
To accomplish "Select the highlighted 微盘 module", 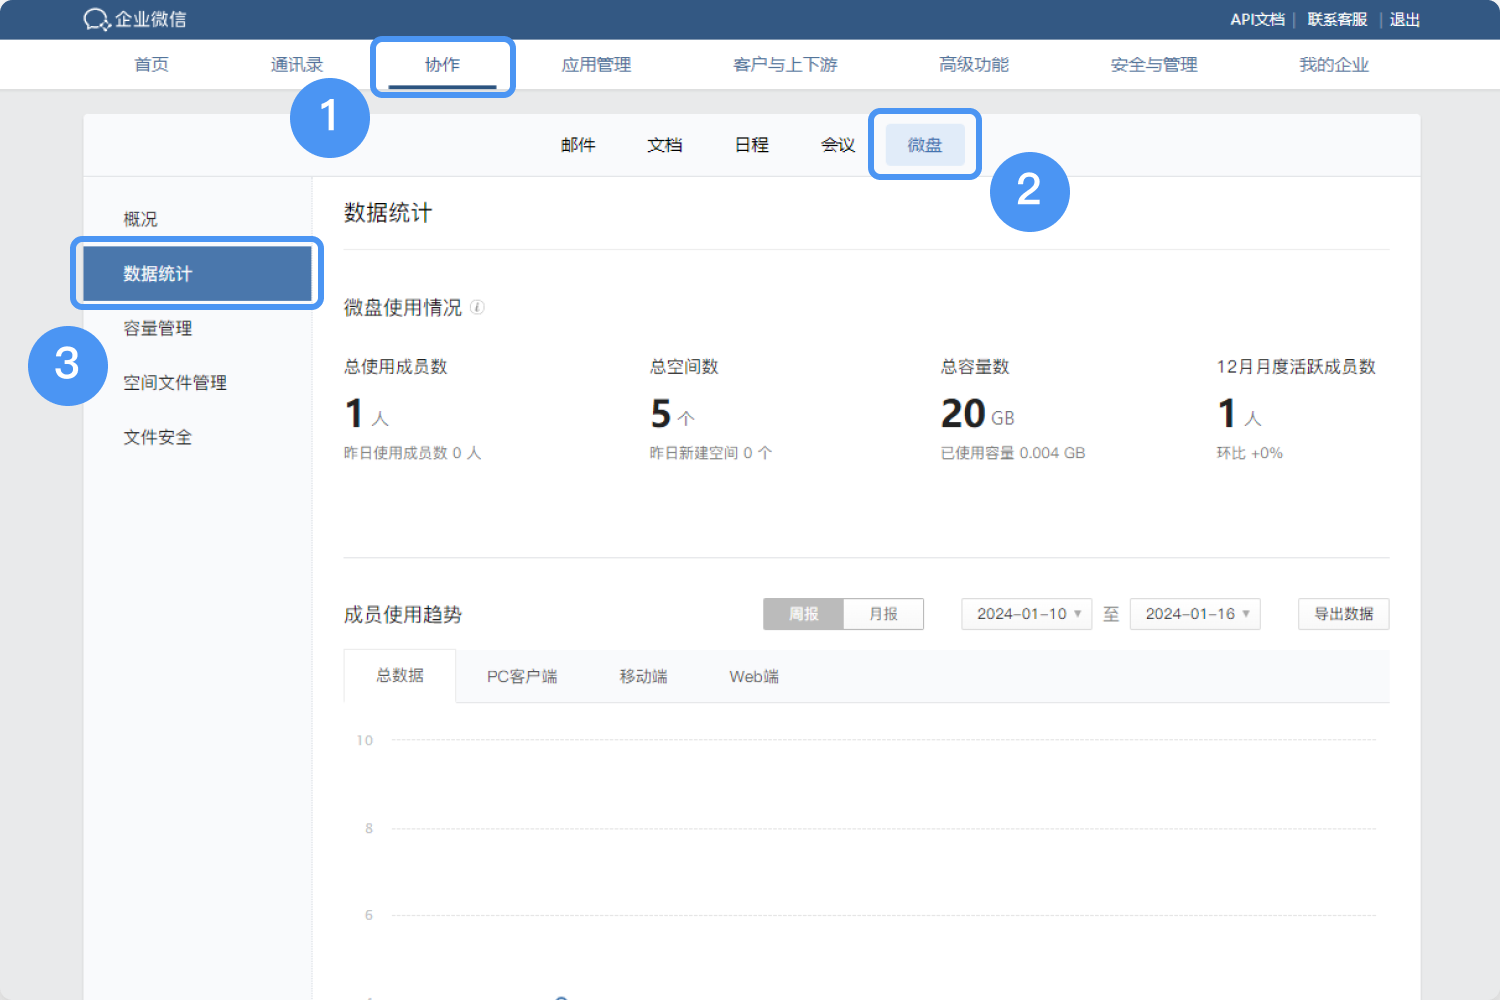I will click(923, 144).
